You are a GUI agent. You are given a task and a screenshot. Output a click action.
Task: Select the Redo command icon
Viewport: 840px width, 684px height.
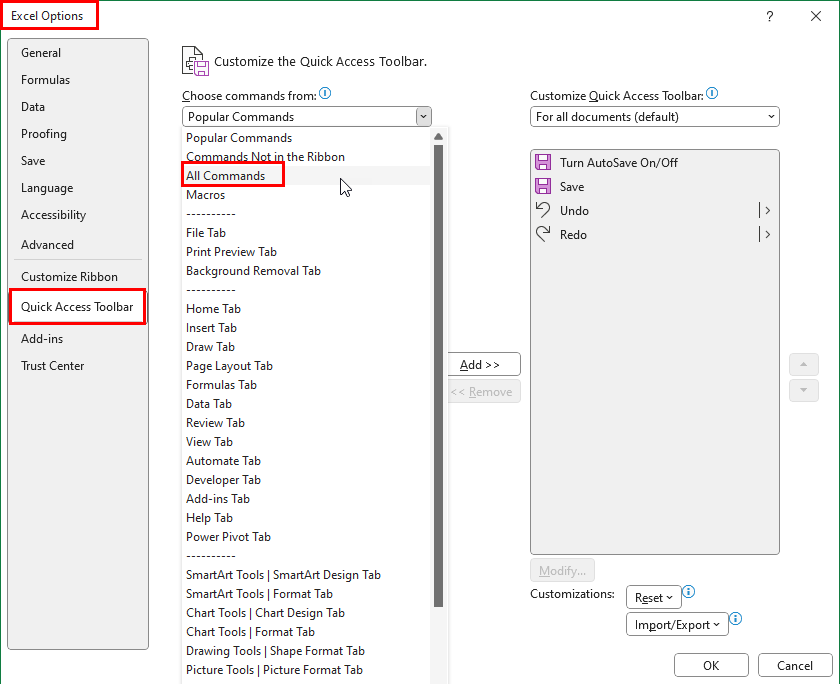click(543, 234)
